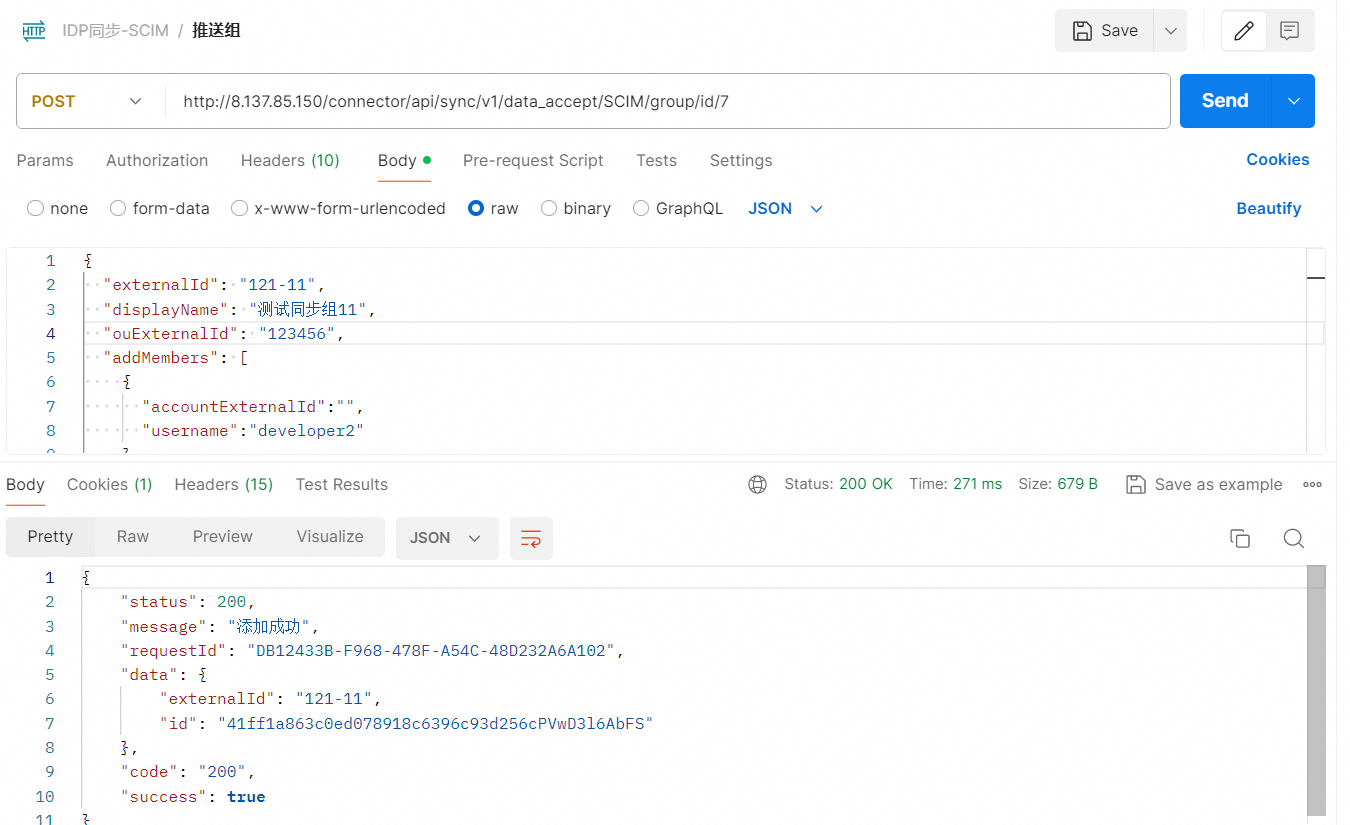1350x825 pixels.
Task: Switch response view to Raw
Action: 133,537
